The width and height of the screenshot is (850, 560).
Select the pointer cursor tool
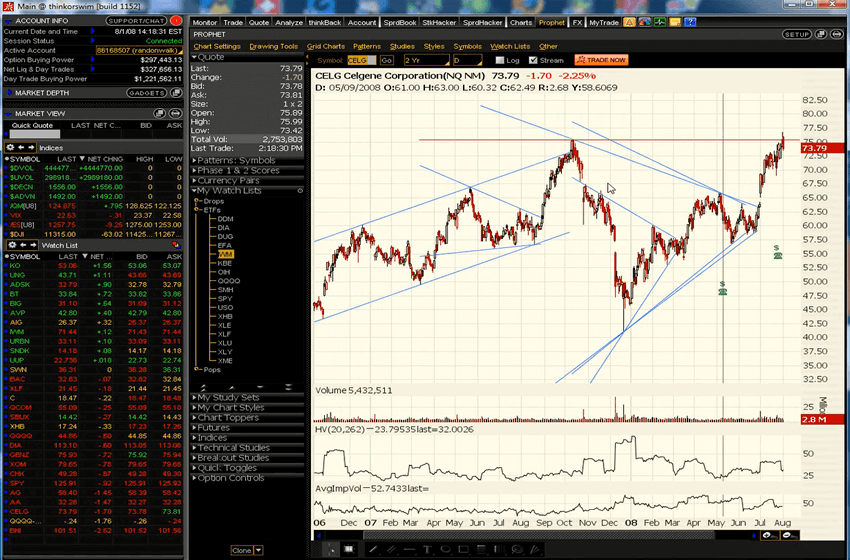tap(331, 549)
